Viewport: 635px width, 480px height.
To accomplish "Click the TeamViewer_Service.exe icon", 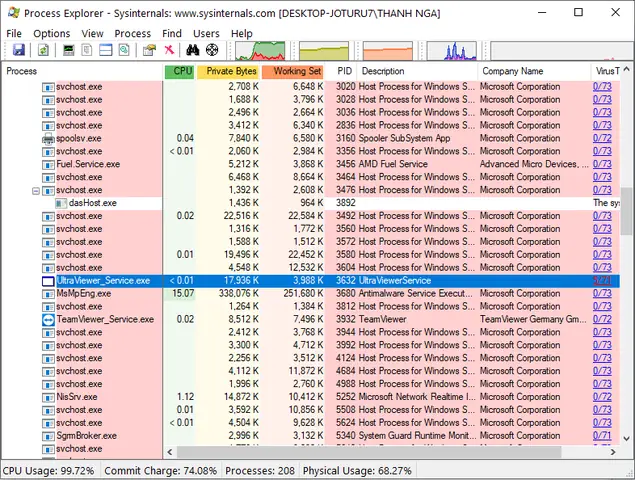I will [48, 320].
